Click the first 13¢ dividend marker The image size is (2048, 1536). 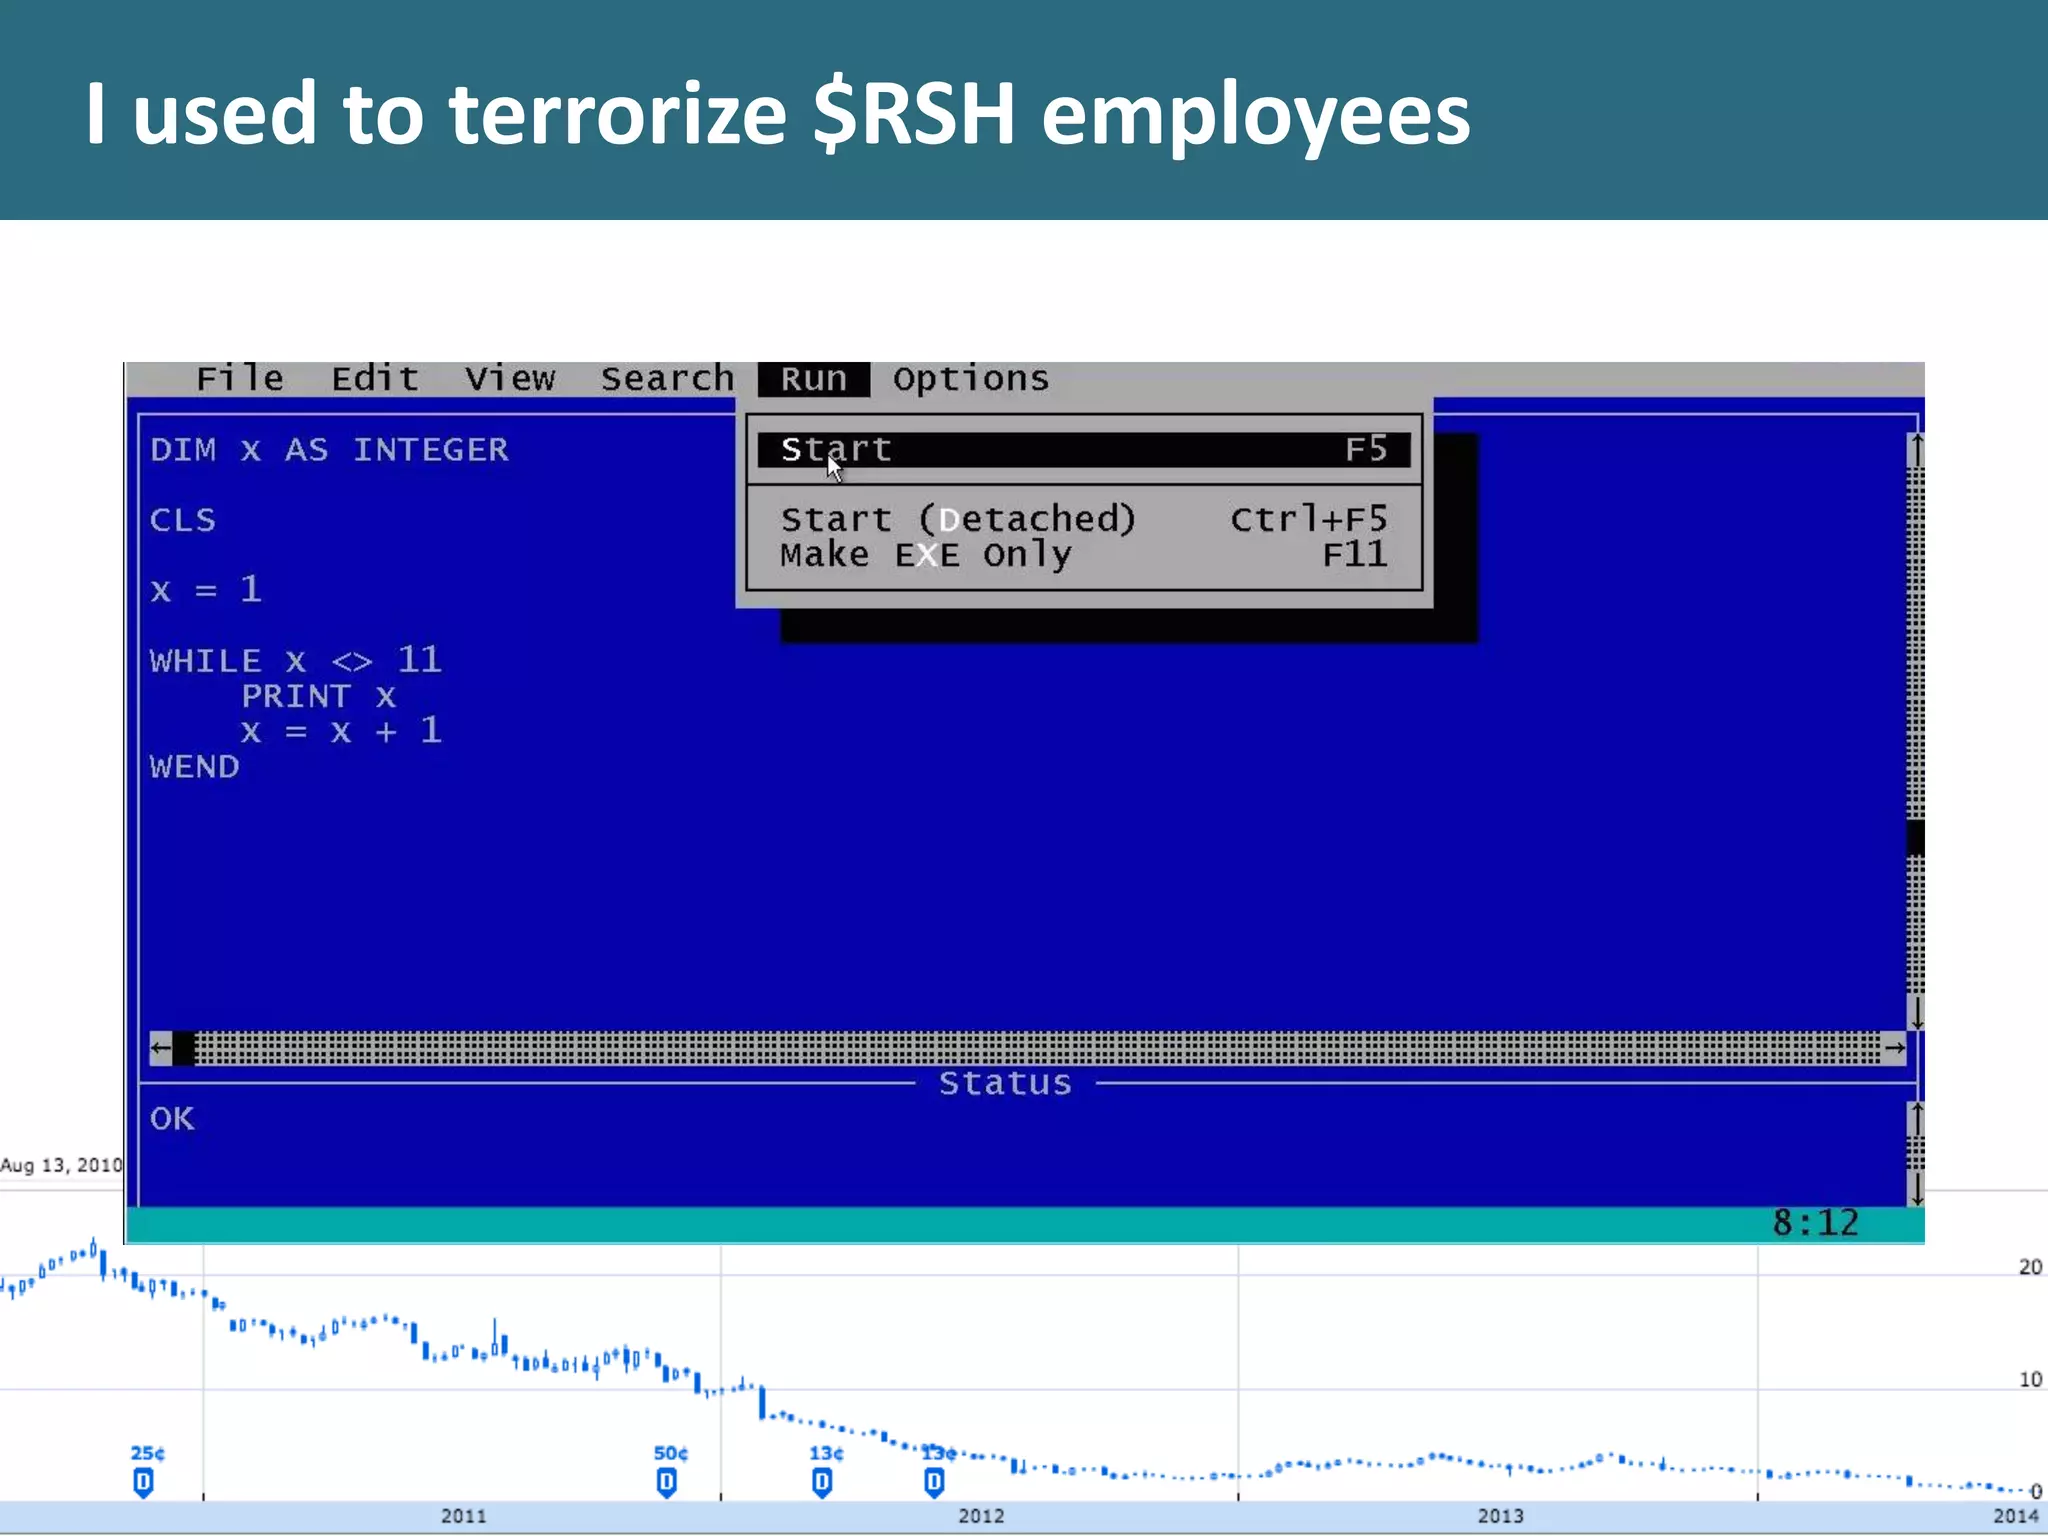(x=822, y=1481)
